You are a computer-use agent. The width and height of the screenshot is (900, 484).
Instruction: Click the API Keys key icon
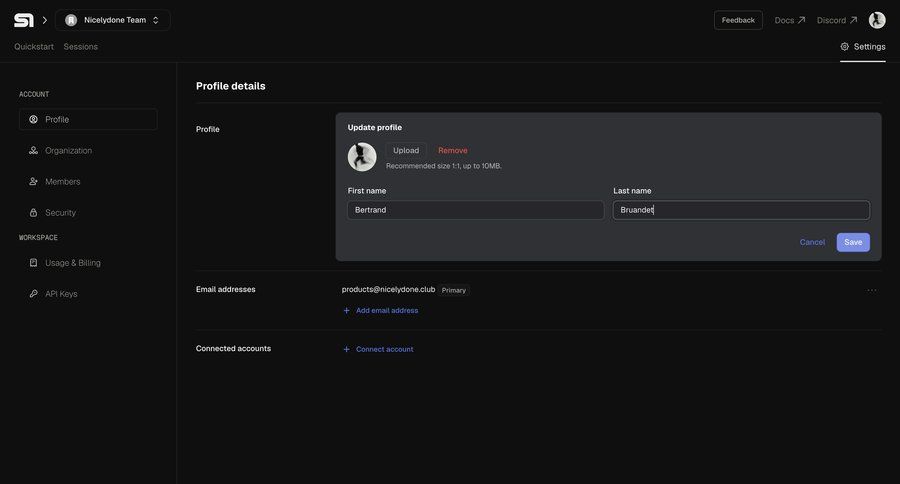[33, 293]
